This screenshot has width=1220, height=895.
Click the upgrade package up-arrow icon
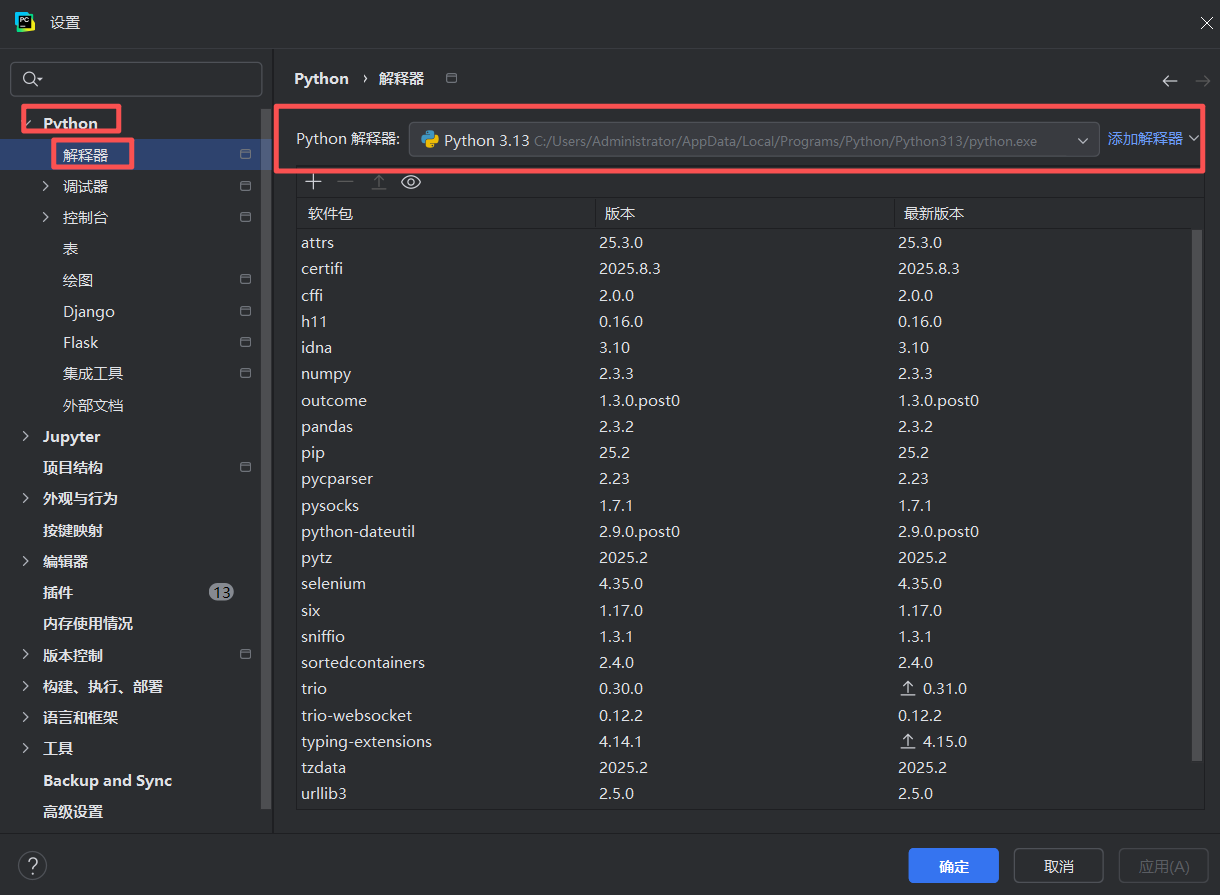[x=379, y=182]
